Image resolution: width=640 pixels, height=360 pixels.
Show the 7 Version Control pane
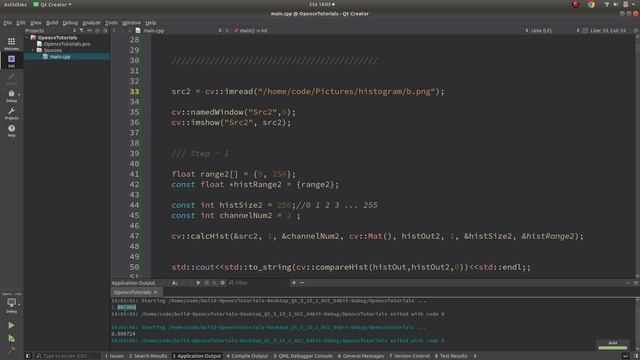pyautogui.click(x=409, y=356)
